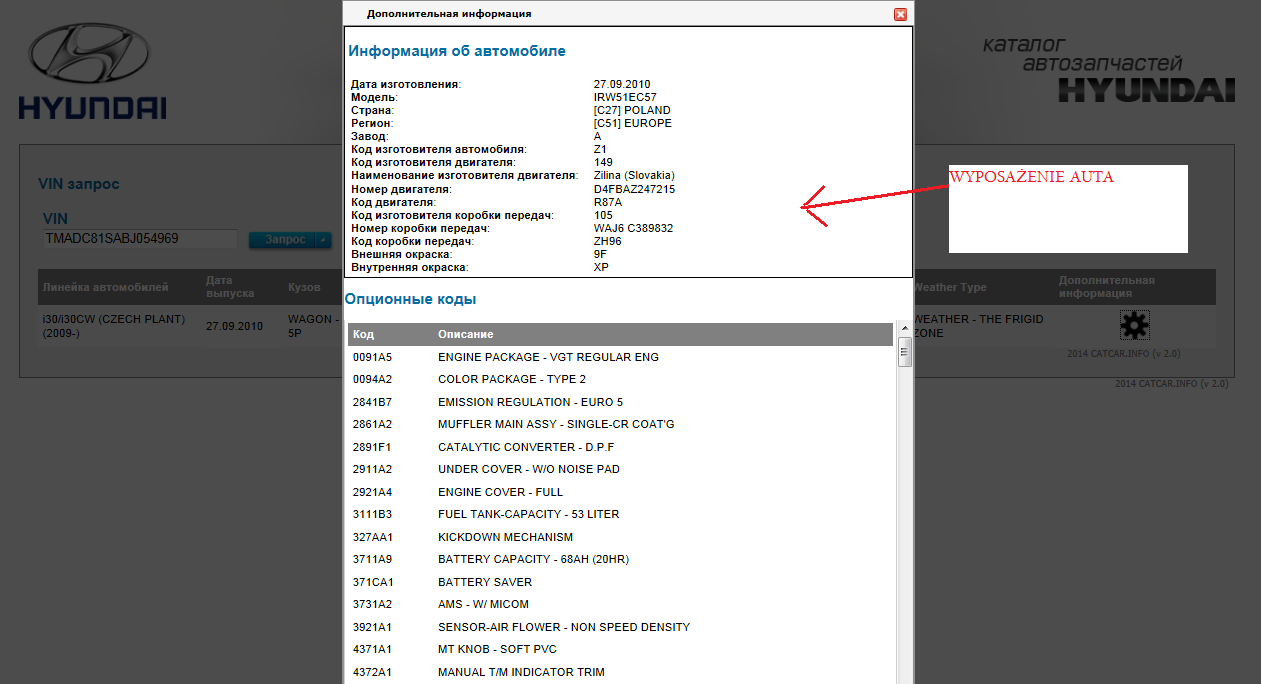Screen dimensions: 1261x684
Task: Focus the VIN input field
Action: point(140,239)
